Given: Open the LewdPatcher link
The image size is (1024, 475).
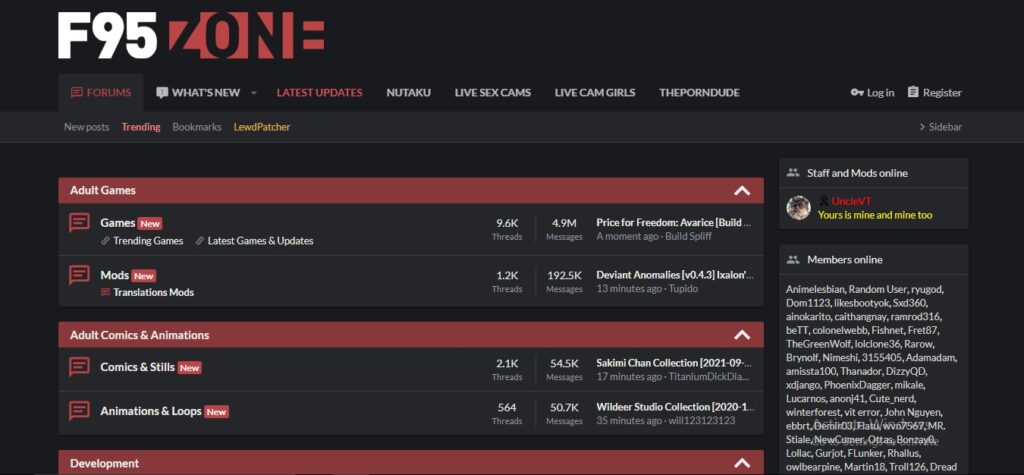Looking at the screenshot, I should [262, 127].
